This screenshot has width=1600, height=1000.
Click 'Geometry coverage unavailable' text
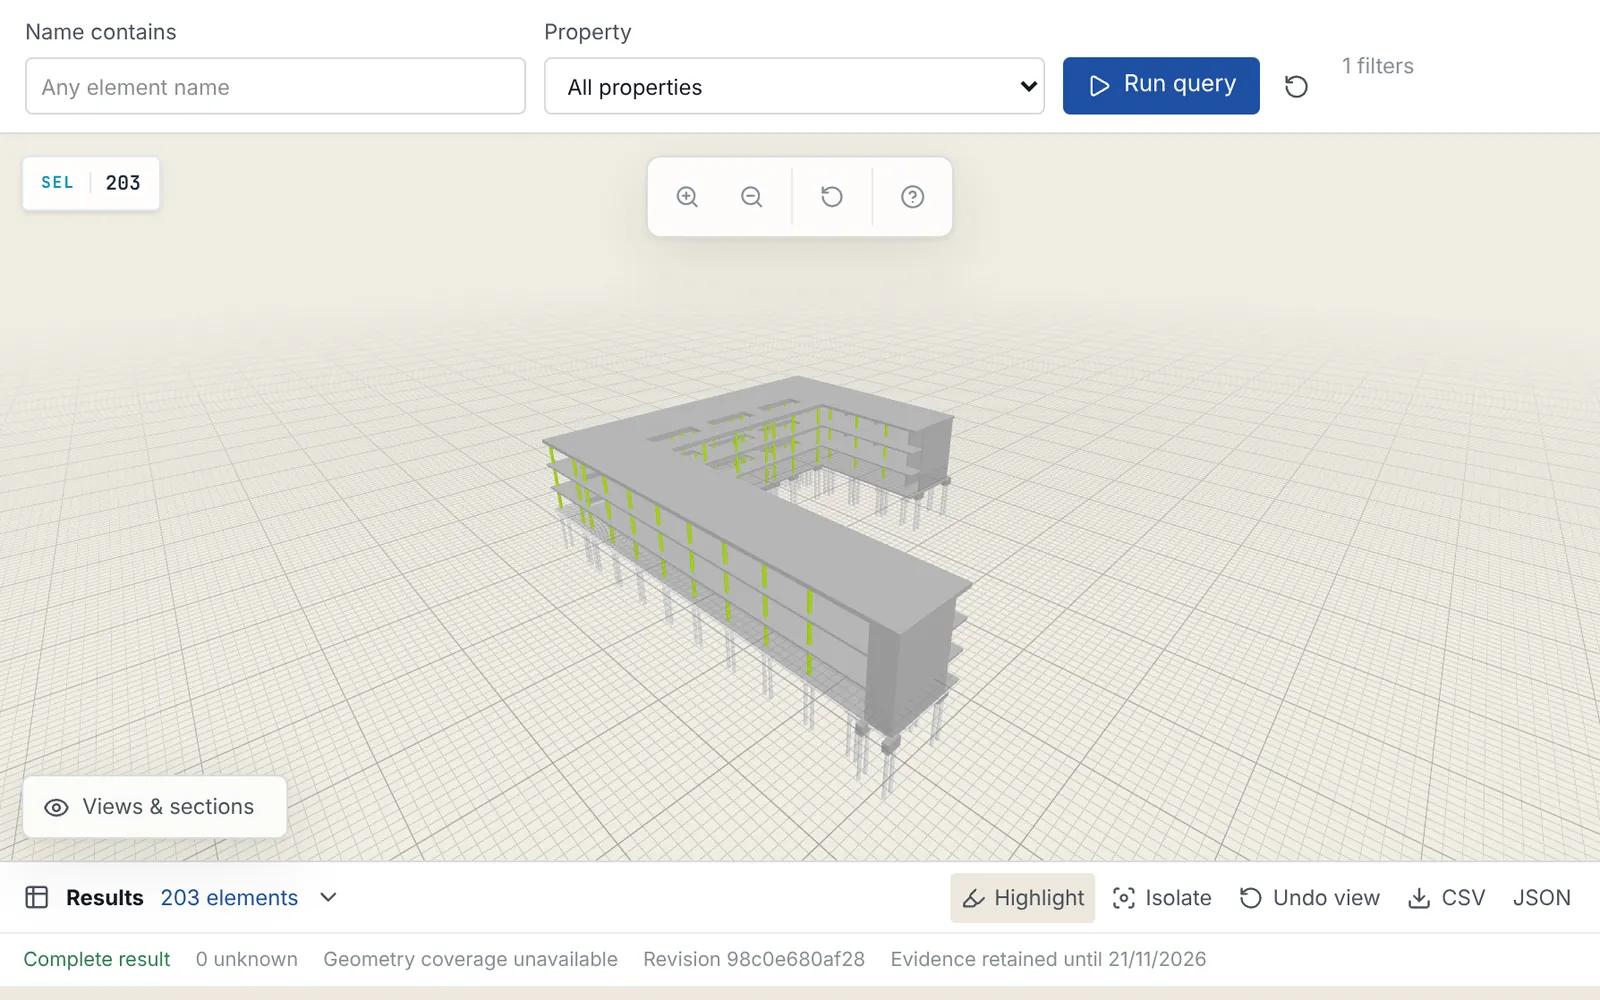click(470, 959)
